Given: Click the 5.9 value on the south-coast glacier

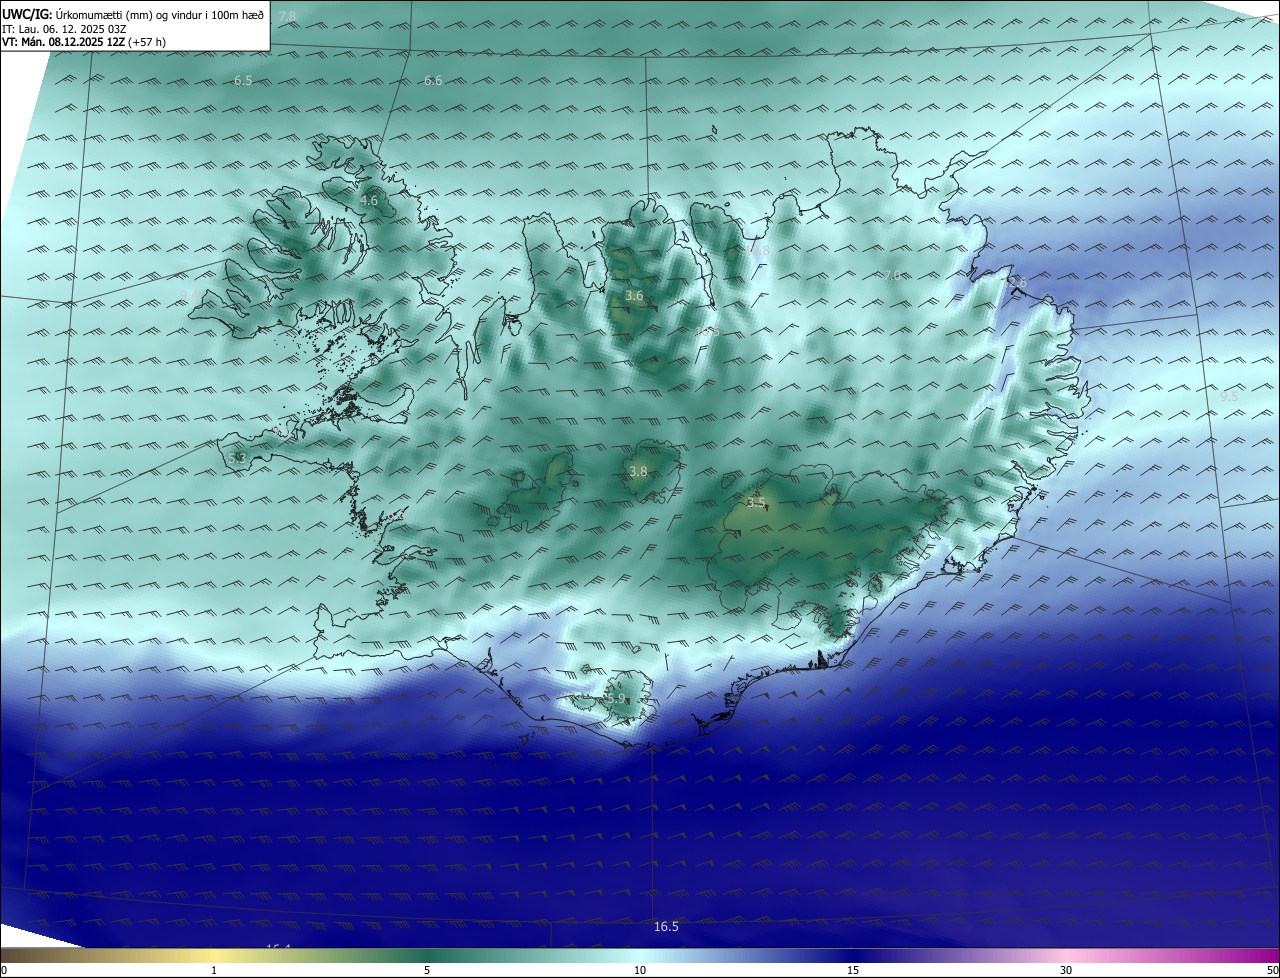Looking at the screenshot, I should pyautogui.click(x=615, y=699).
